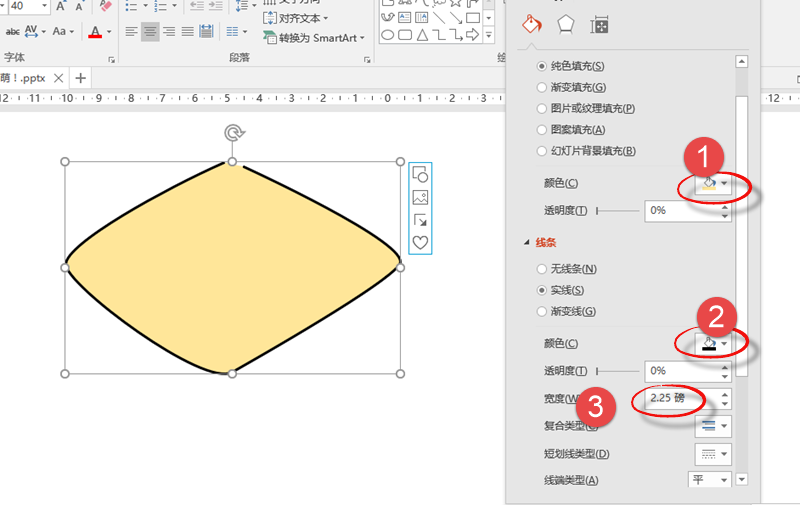Open the 复合类型 compound type dropdown

click(713, 426)
